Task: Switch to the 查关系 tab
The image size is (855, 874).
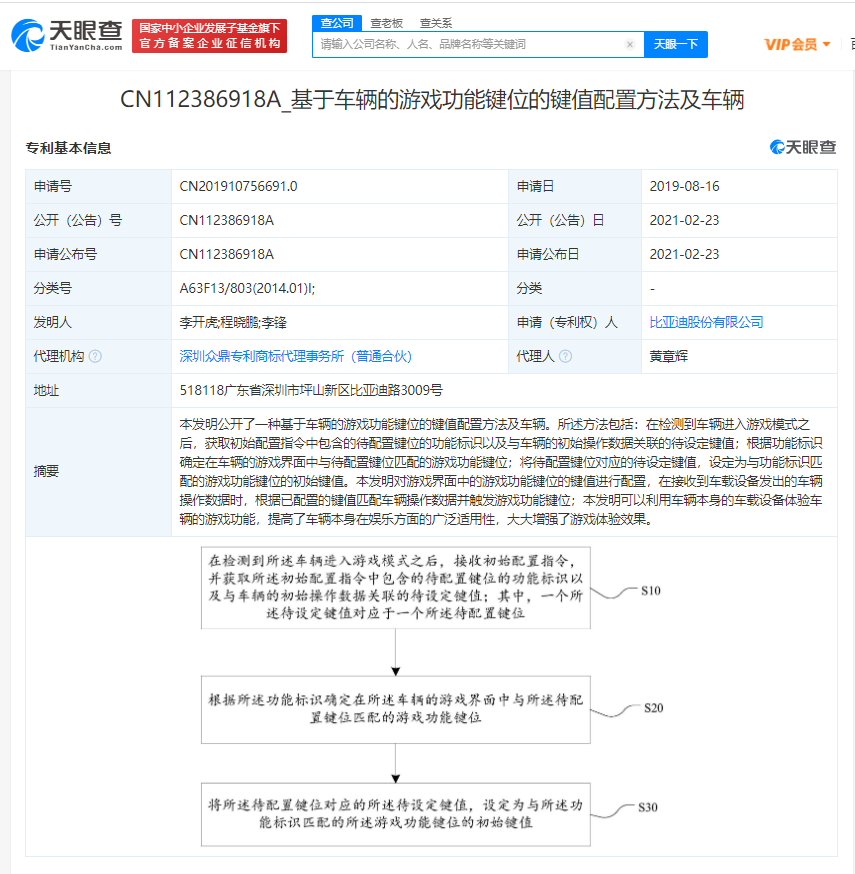Action: click(434, 22)
